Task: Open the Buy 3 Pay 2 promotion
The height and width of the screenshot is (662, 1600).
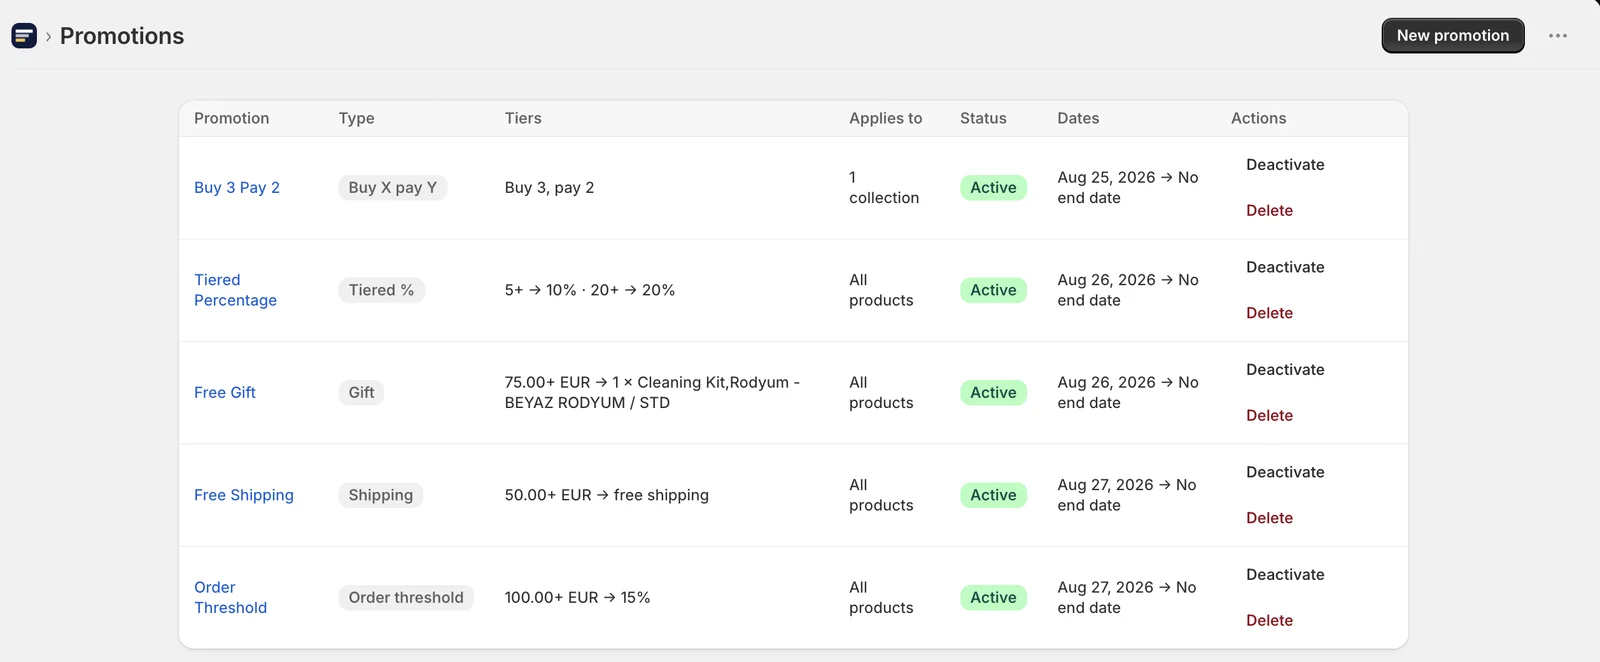Action: click(237, 188)
